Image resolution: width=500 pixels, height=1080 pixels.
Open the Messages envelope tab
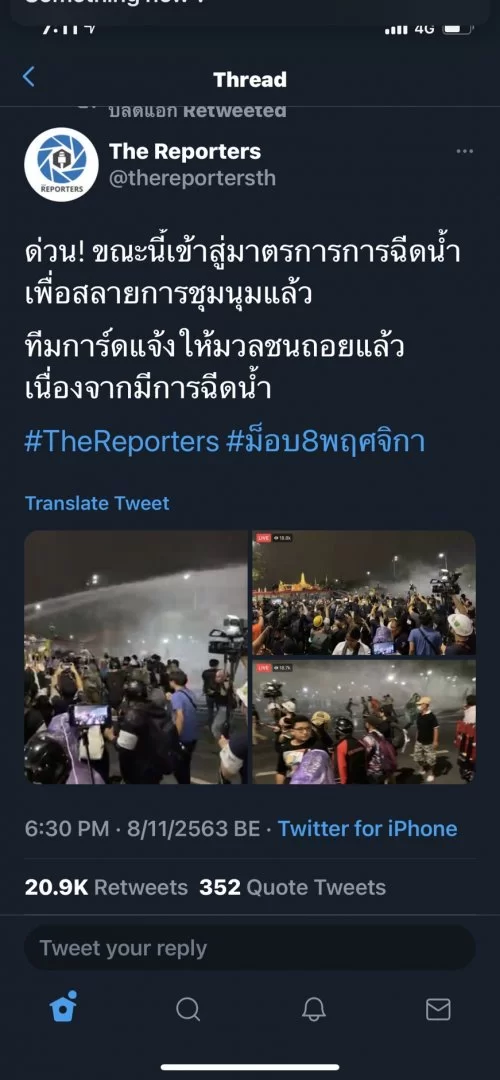[x=438, y=1010]
